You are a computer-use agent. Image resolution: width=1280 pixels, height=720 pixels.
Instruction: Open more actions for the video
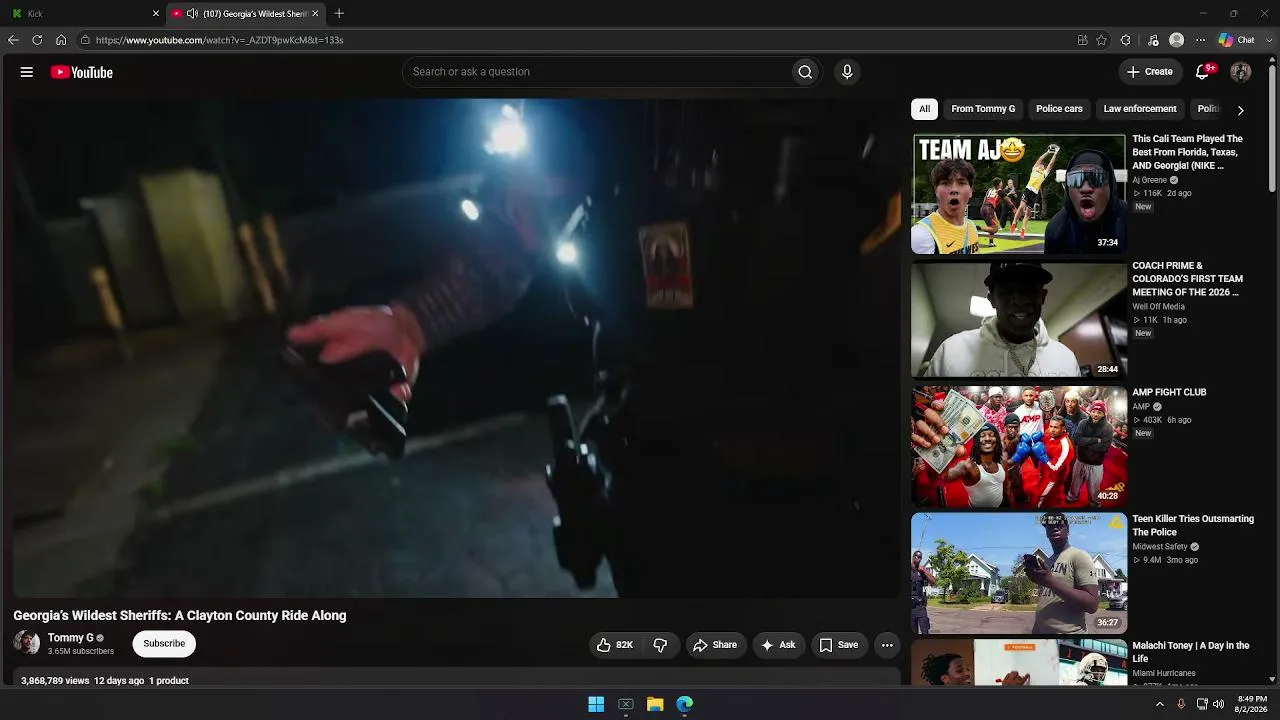click(x=887, y=645)
